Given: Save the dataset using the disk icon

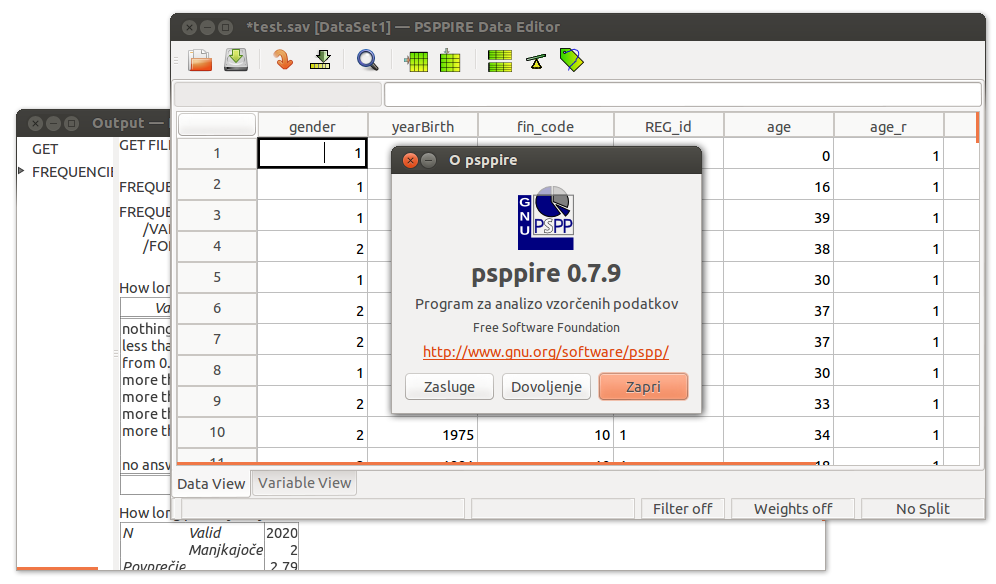Looking at the screenshot, I should [x=236, y=60].
